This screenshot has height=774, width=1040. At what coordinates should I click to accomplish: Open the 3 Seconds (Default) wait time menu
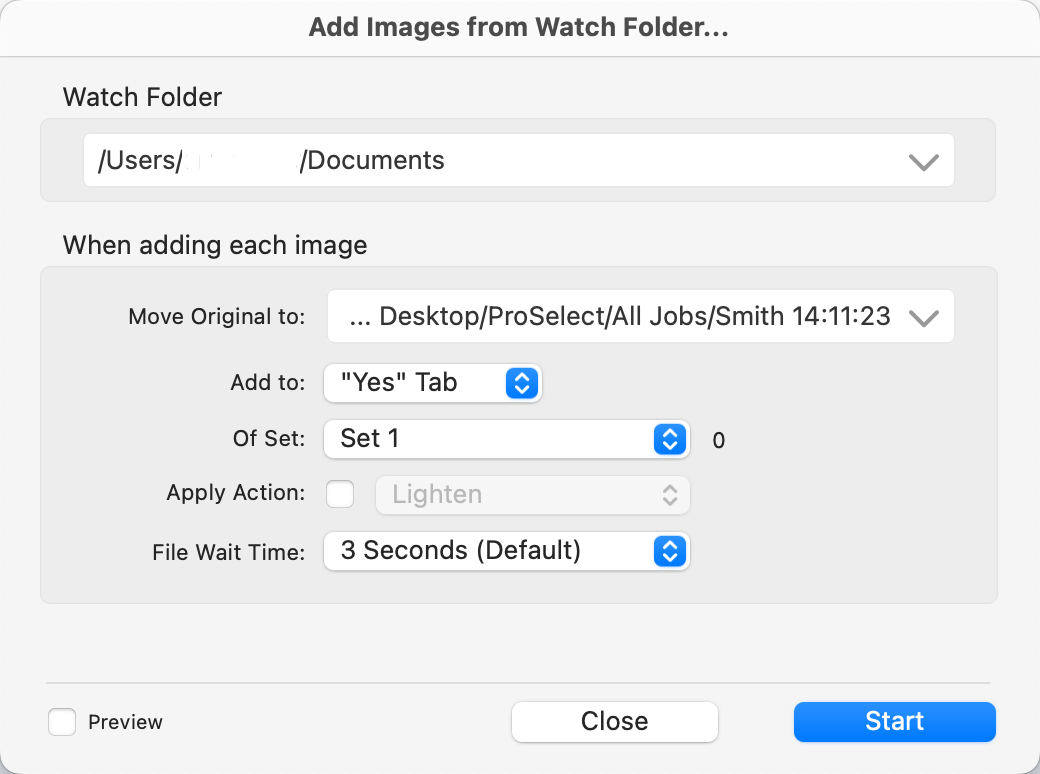(490, 550)
